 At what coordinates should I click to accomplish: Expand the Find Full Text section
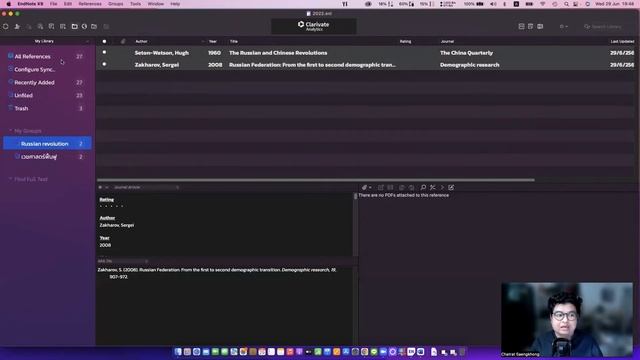10,179
